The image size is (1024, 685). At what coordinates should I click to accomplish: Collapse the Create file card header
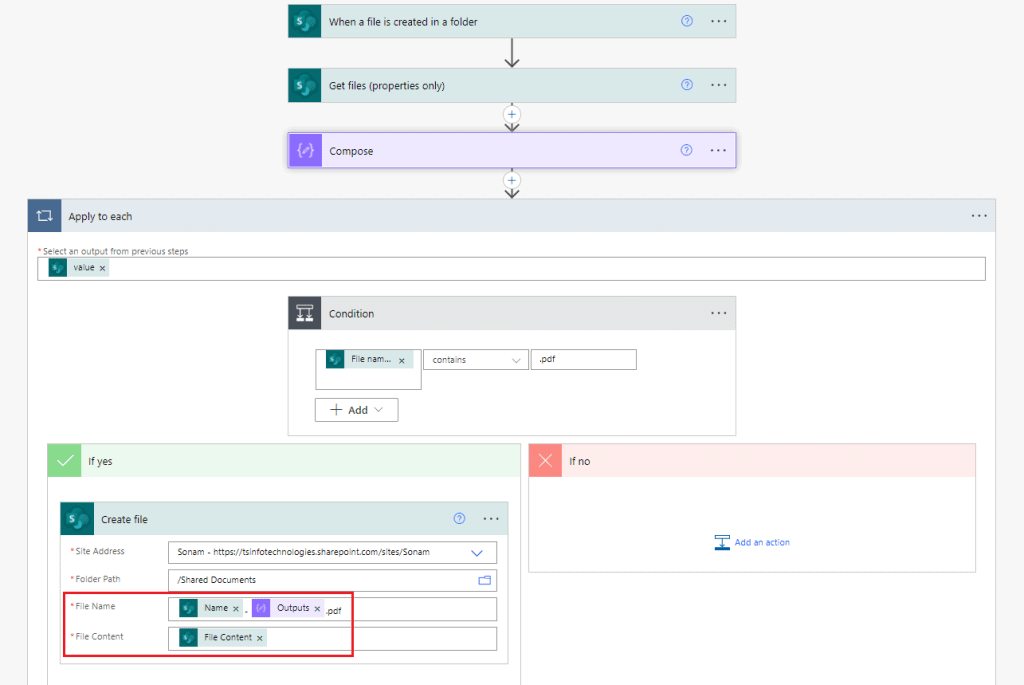(x=284, y=518)
